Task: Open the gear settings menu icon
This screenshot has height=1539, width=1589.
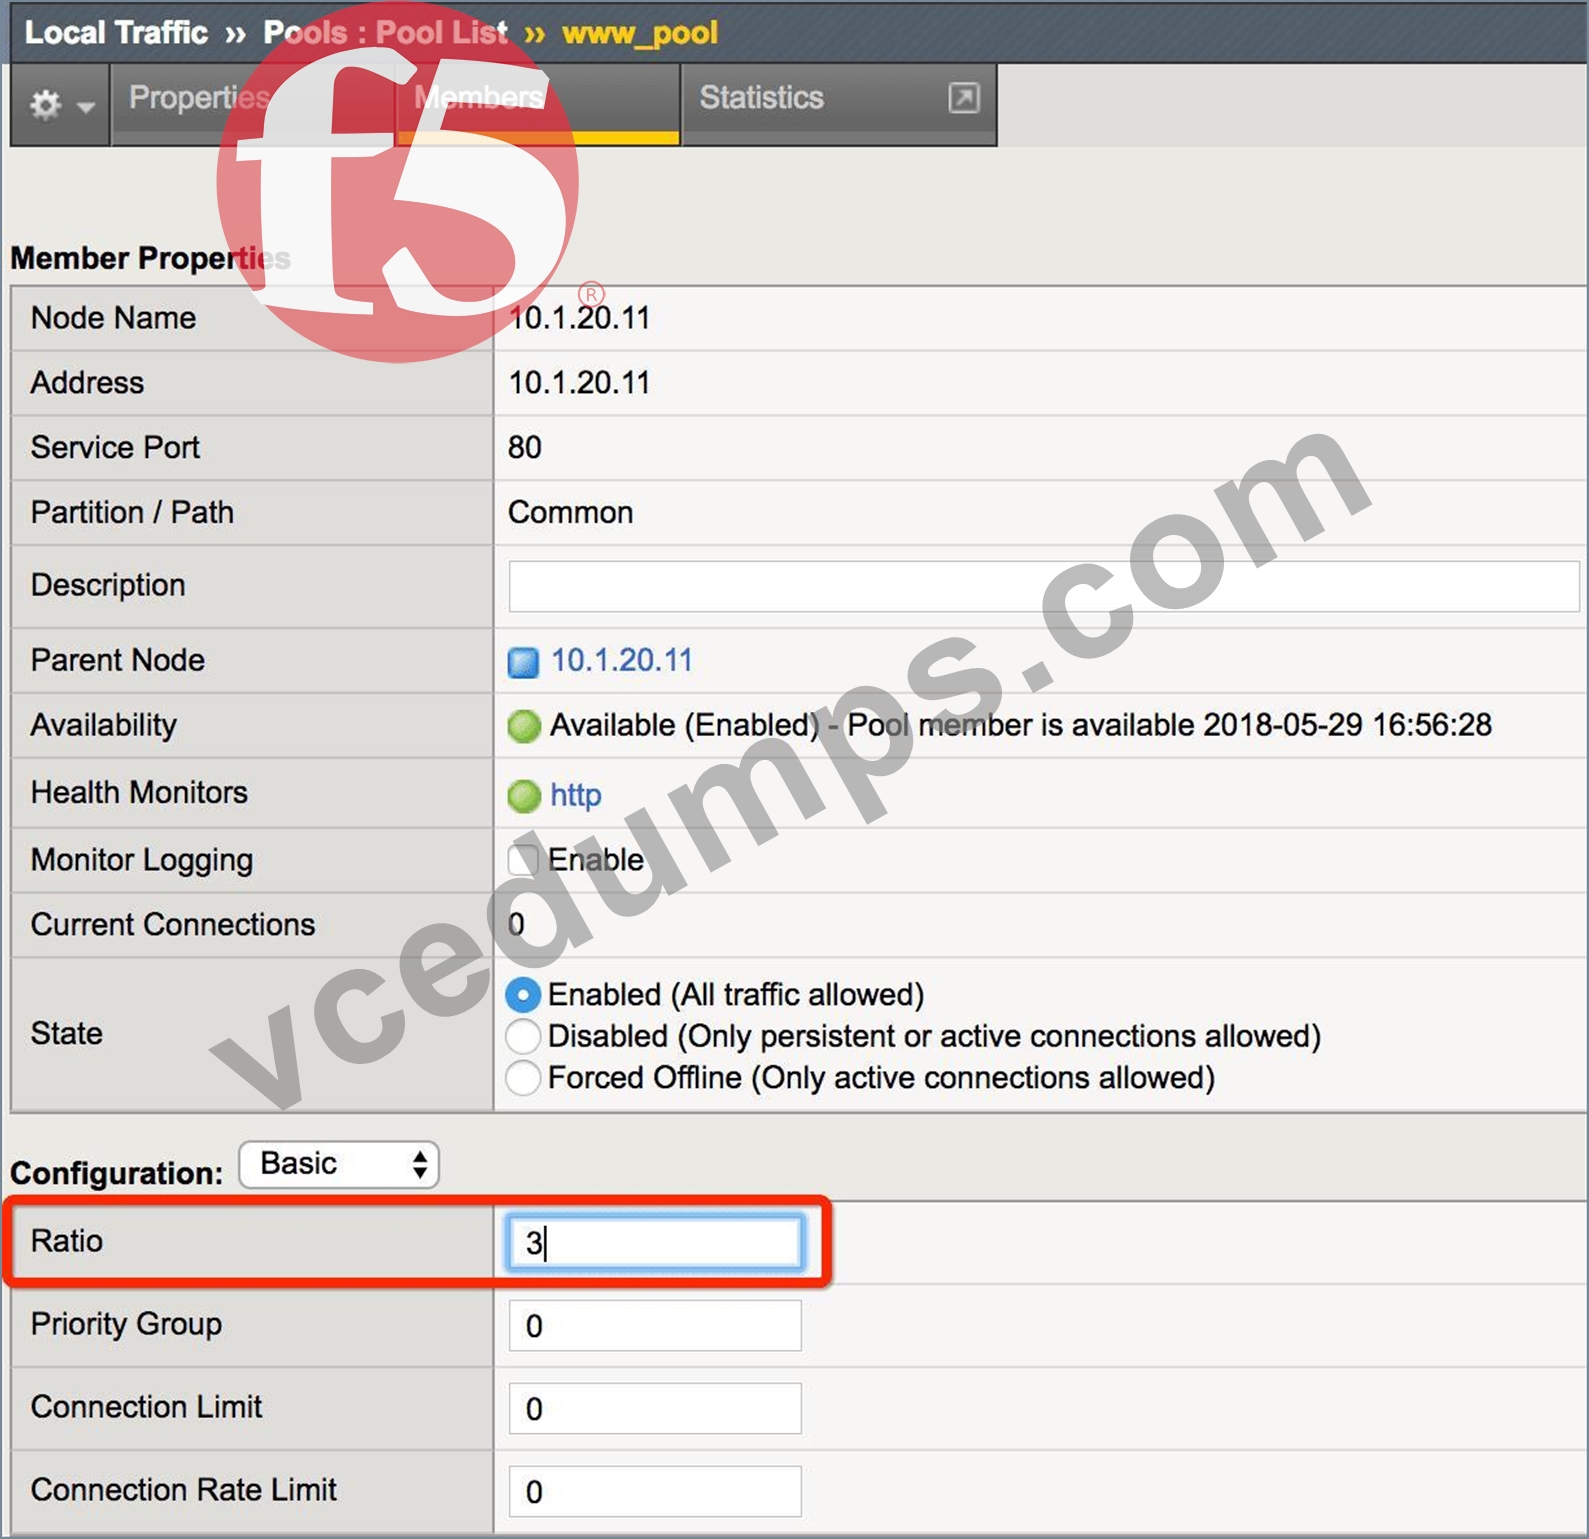Action: pos(45,104)
